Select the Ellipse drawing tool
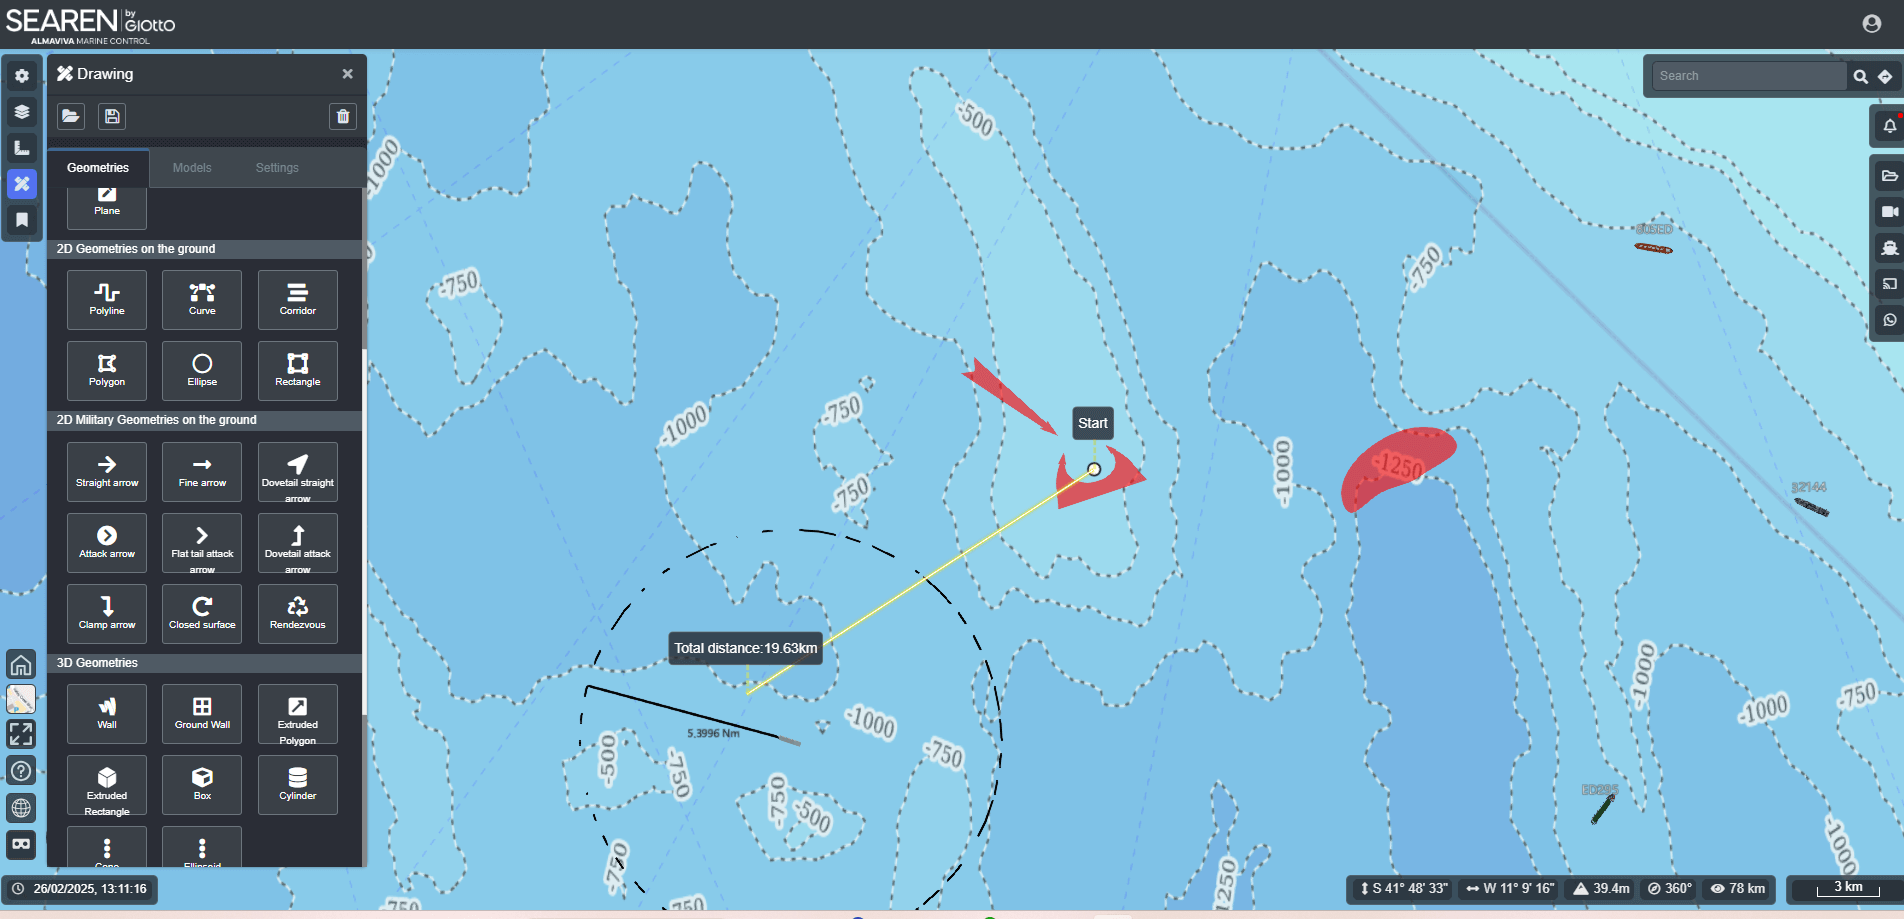 (202, 370)
